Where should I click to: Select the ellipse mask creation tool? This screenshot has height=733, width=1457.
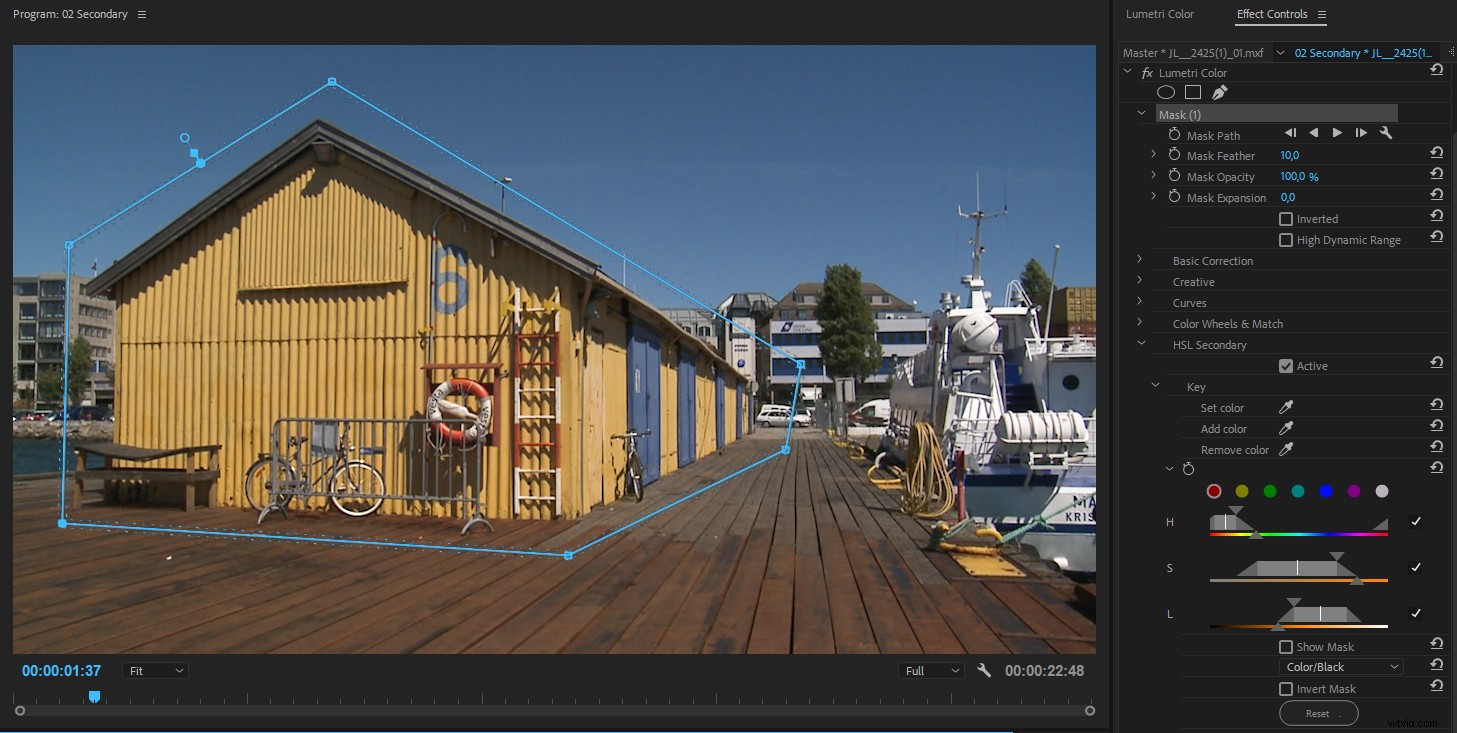click(x=1165, y=92)
